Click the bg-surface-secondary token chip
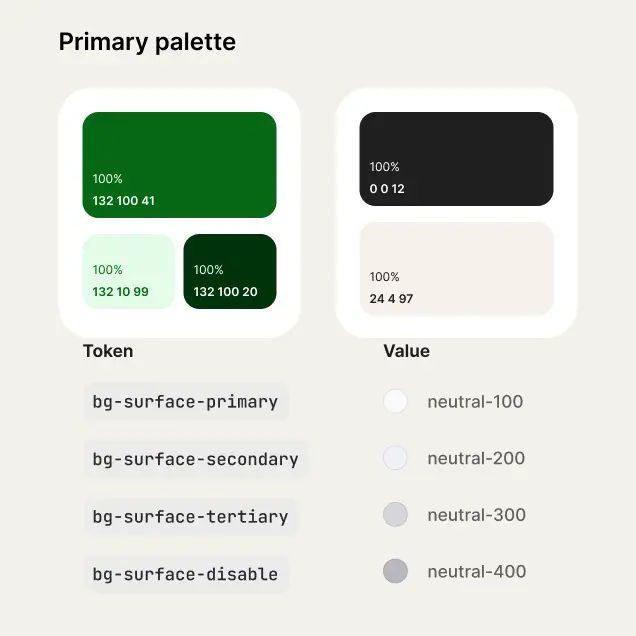The width and height of the screenshot is (636, 636). coord(196,460)
